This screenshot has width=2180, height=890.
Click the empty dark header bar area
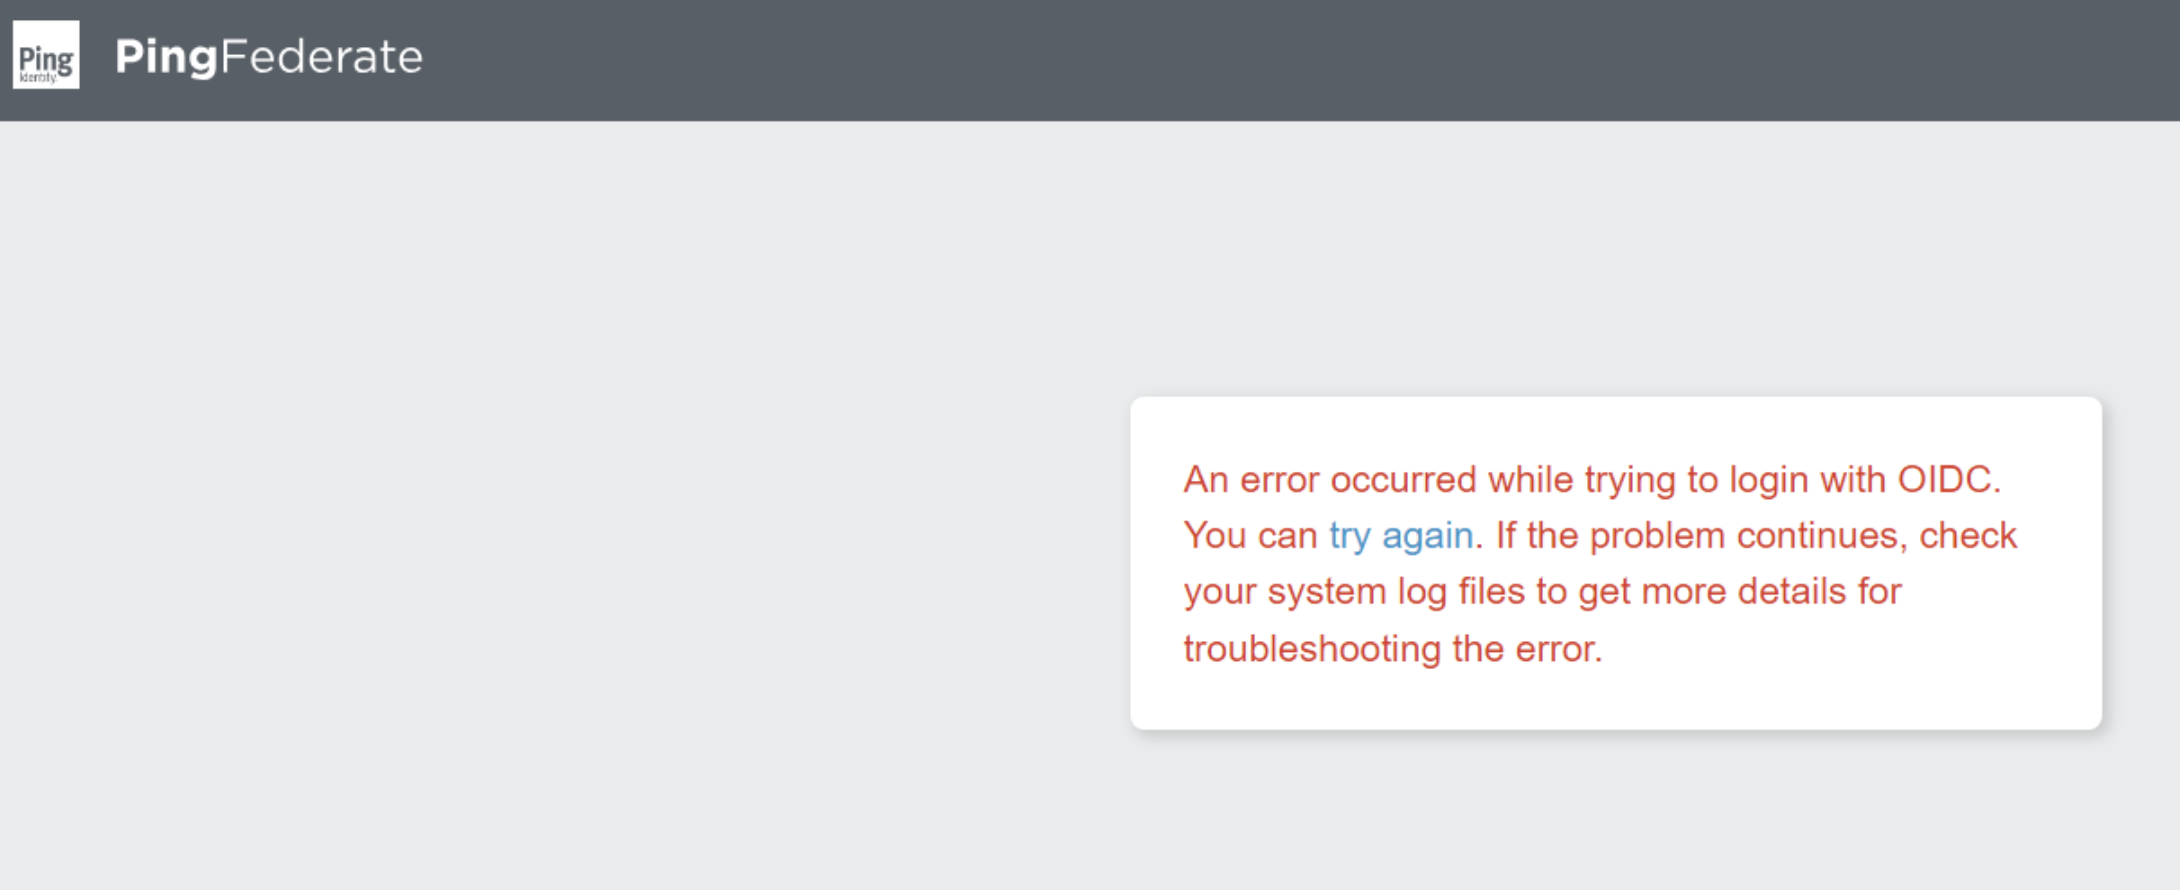click(1300, 60)
